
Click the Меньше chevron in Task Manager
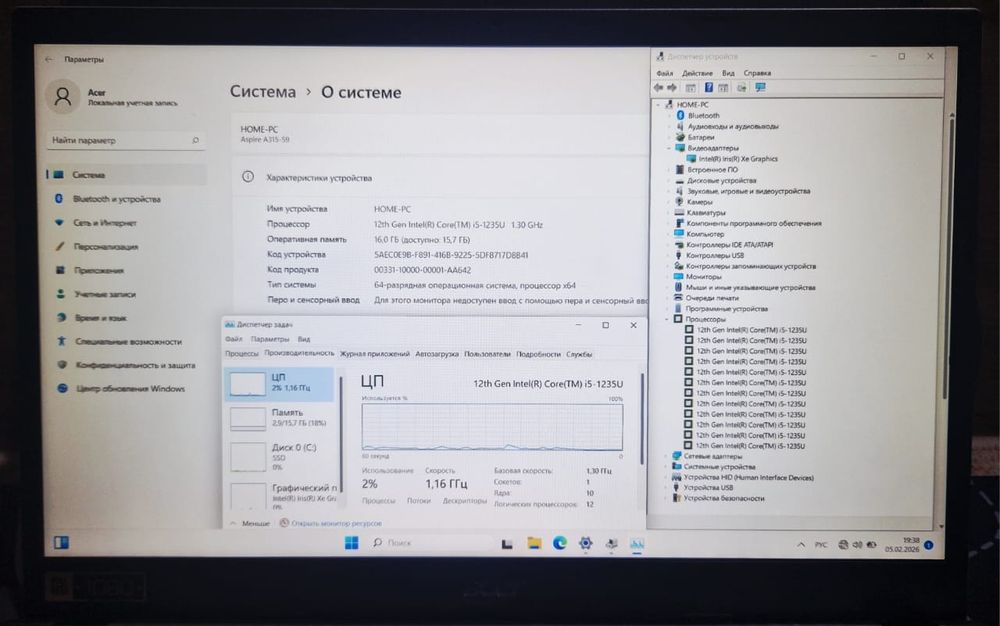pos(233,523)
